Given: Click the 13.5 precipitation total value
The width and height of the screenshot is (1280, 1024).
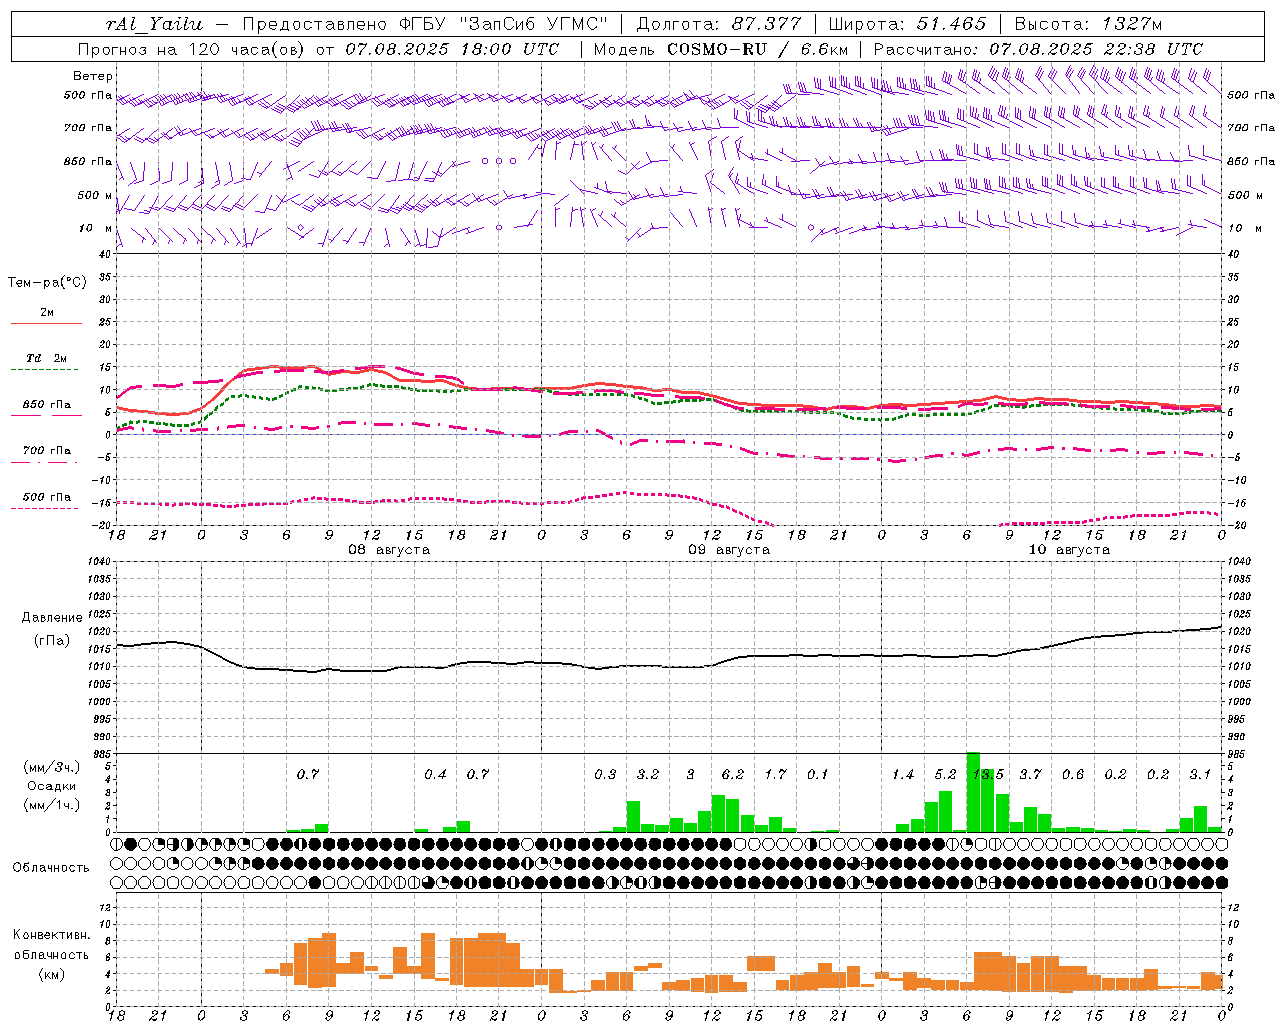Looking at the screenshot, I should tap(988, 774).
